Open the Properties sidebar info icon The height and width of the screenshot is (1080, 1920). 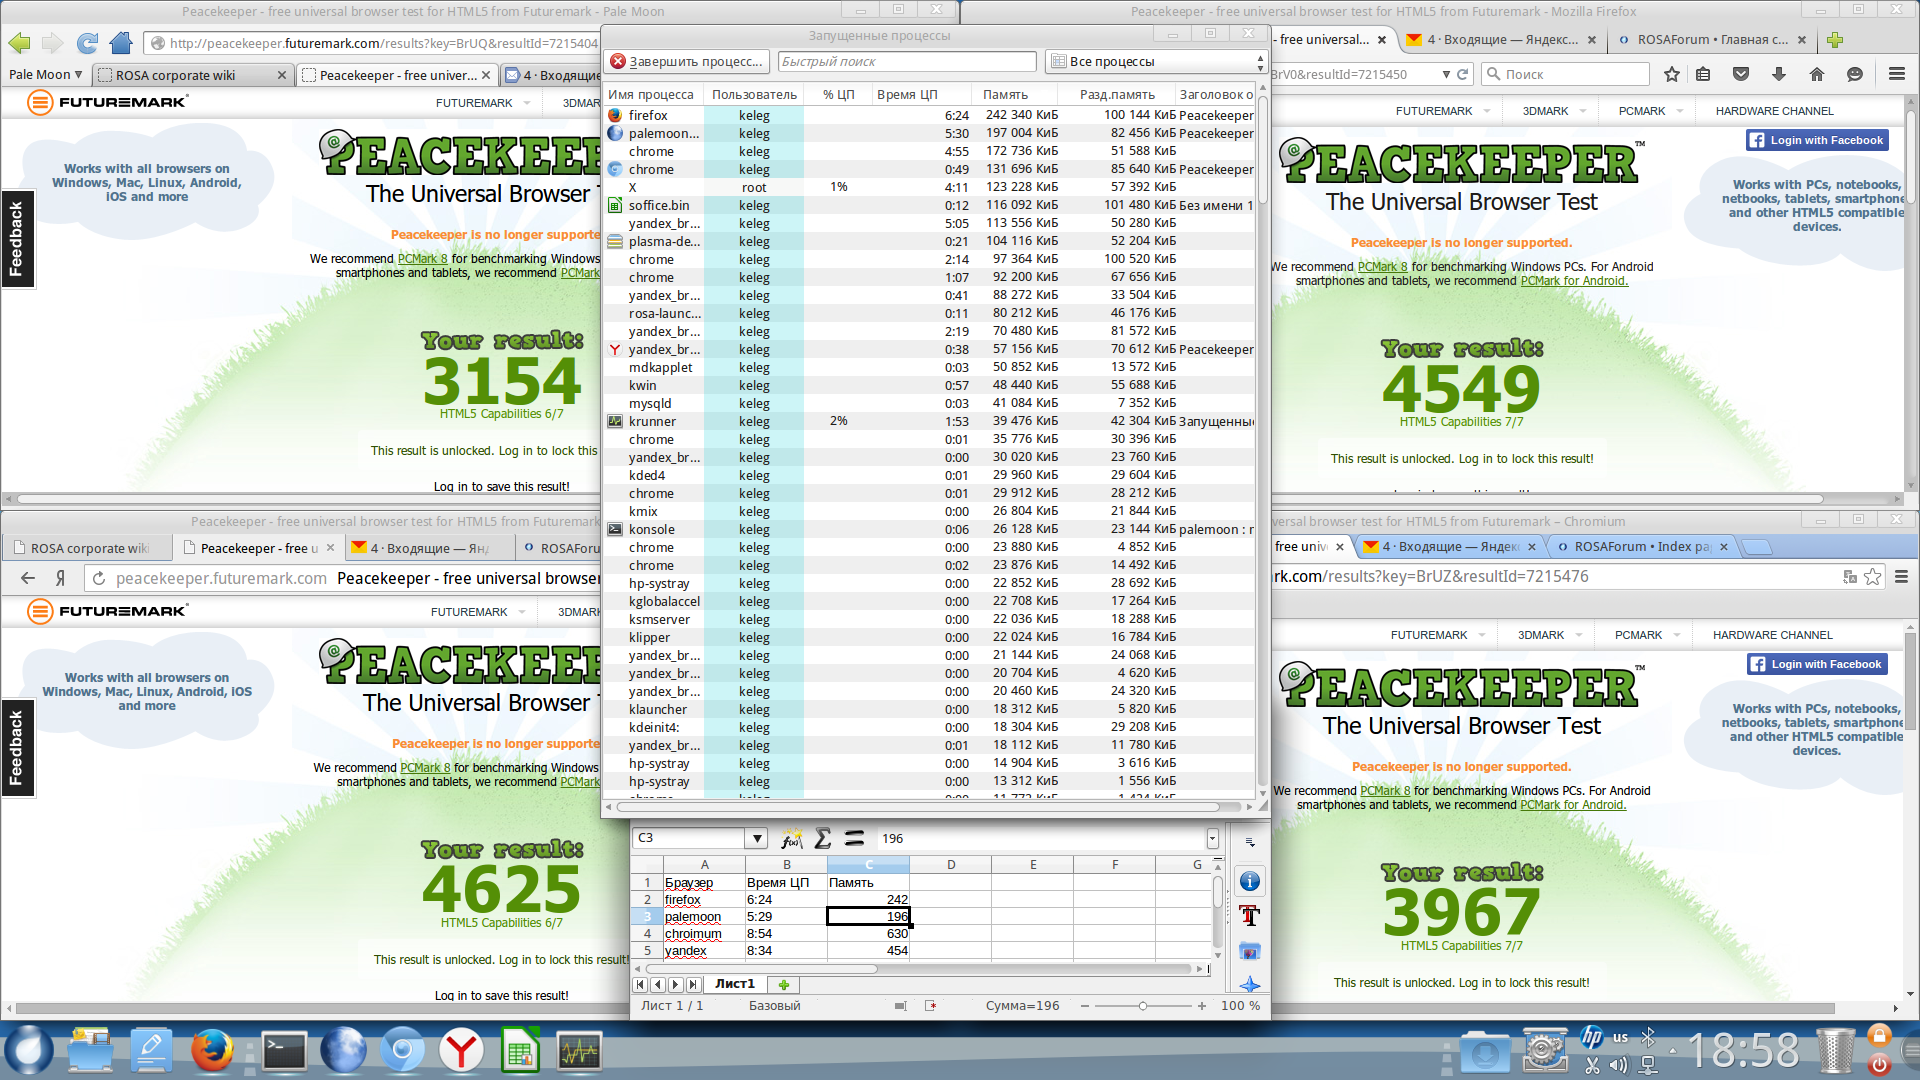point(1249,881)
